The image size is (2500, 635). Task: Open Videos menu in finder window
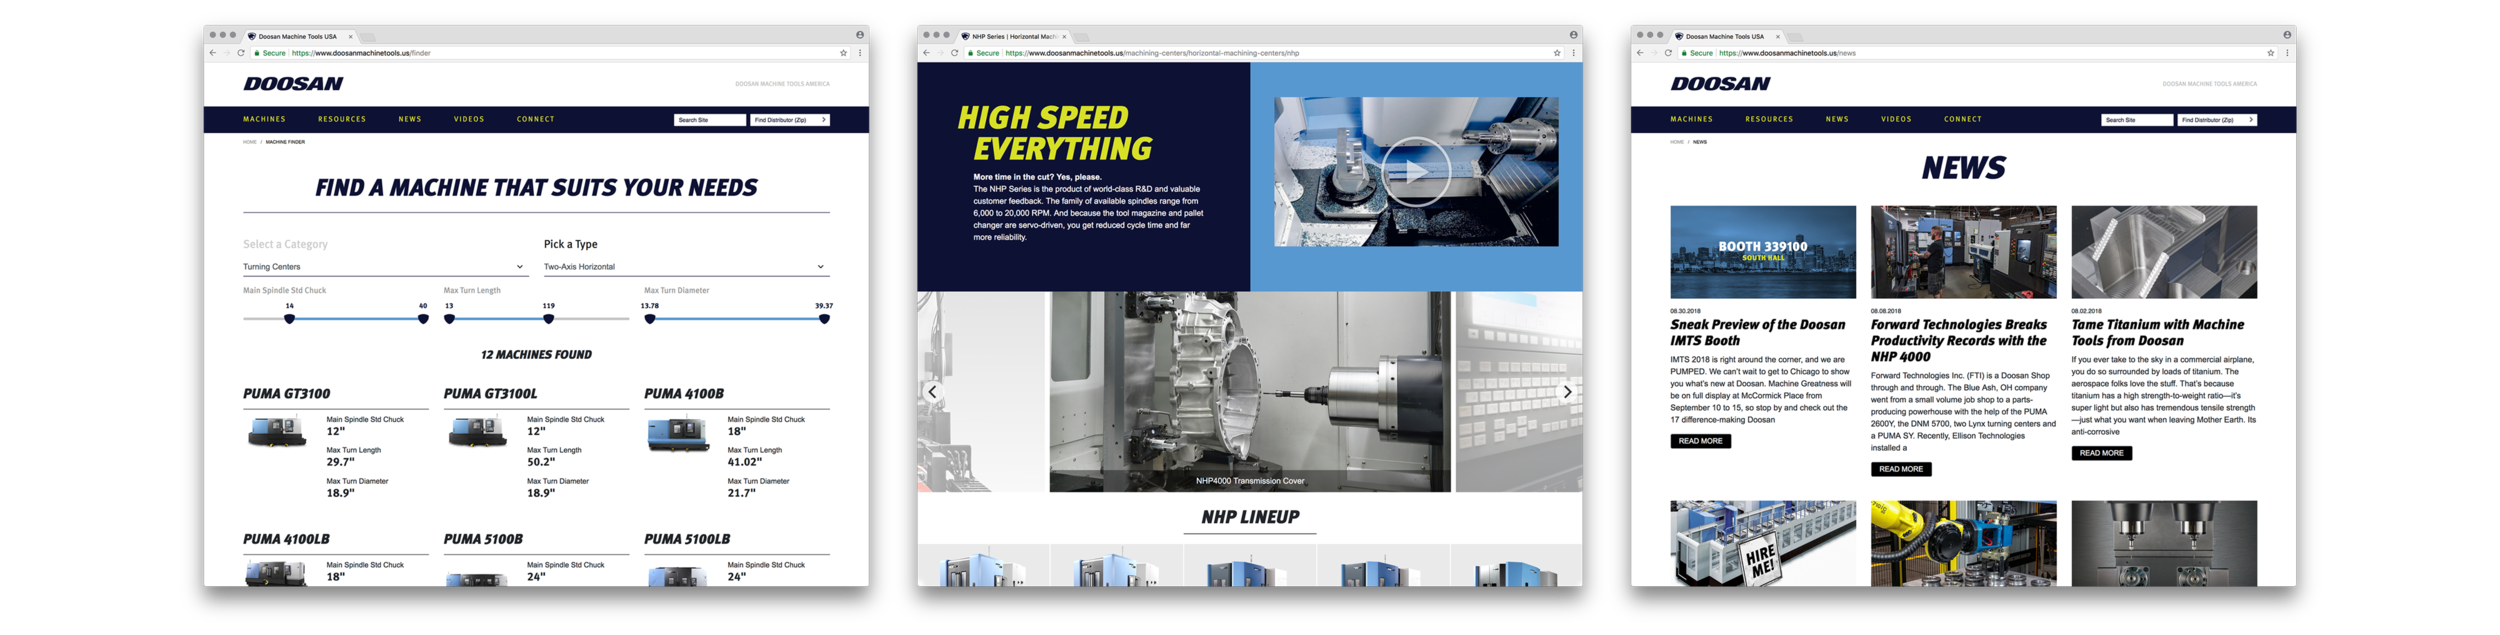point(469,119)
